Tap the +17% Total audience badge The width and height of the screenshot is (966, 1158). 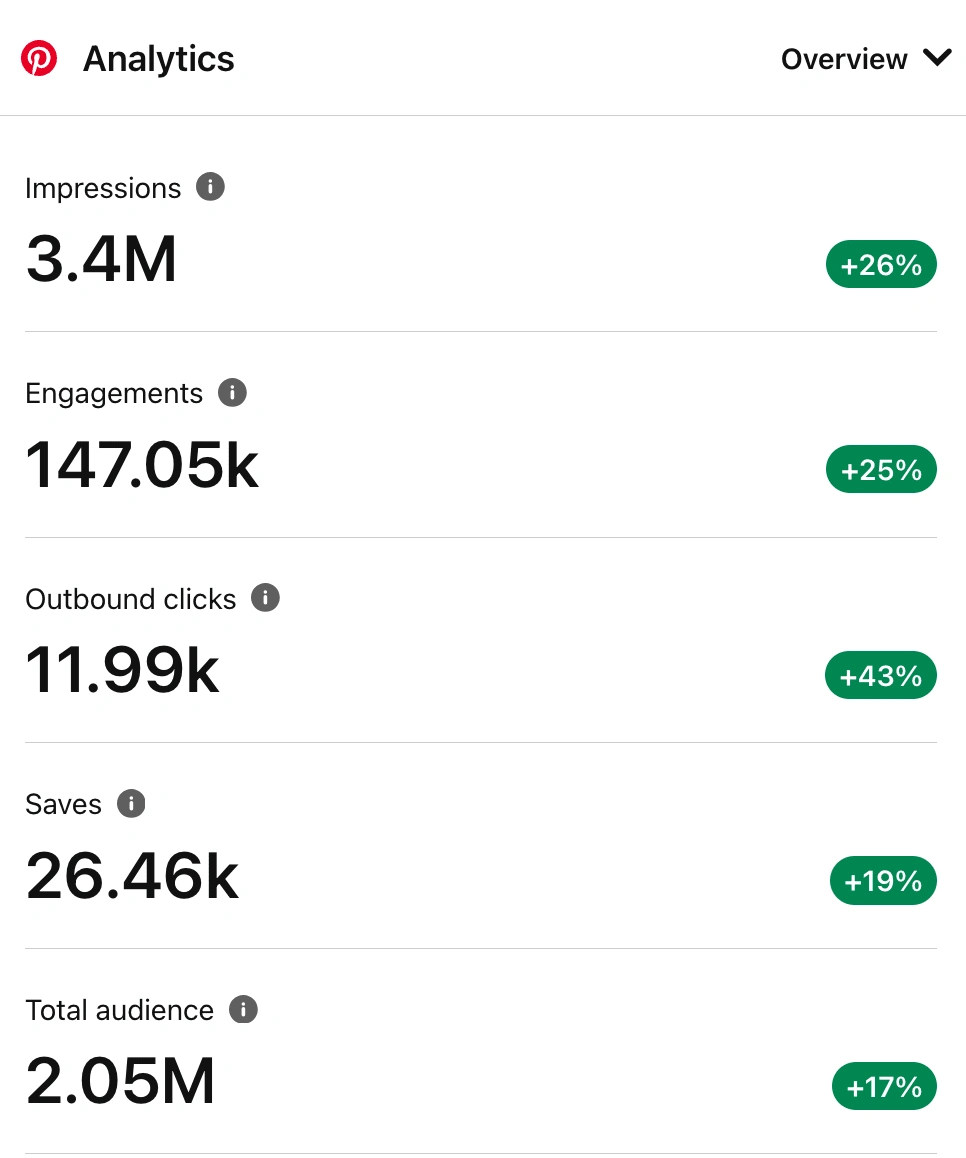(x=884, y=1087)
